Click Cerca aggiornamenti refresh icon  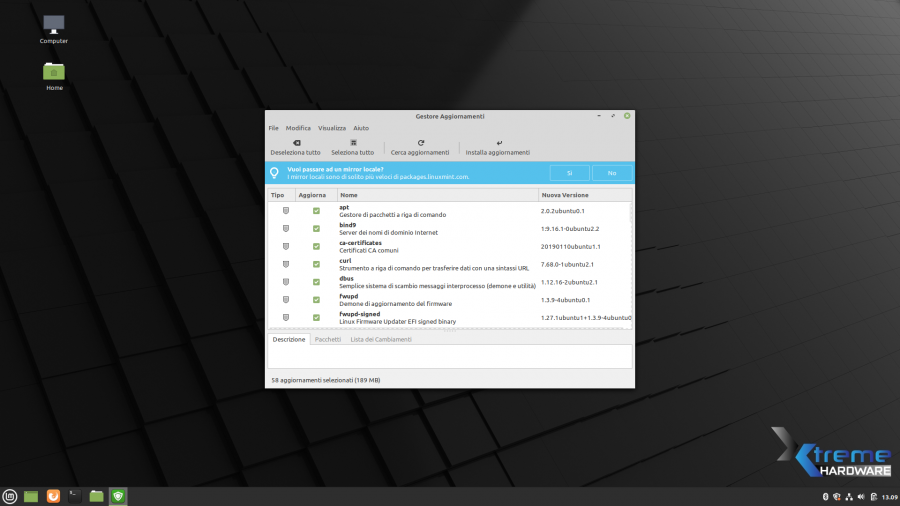point(420,143)
